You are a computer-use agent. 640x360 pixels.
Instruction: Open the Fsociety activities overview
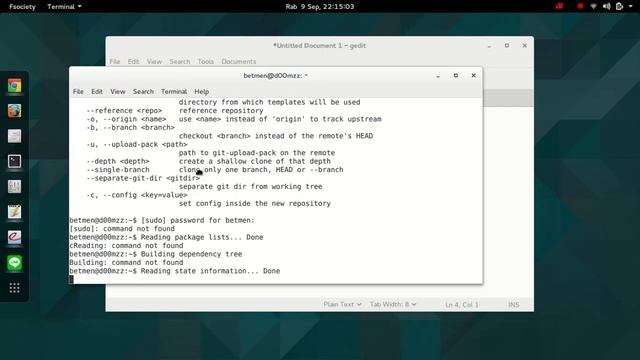22,7
